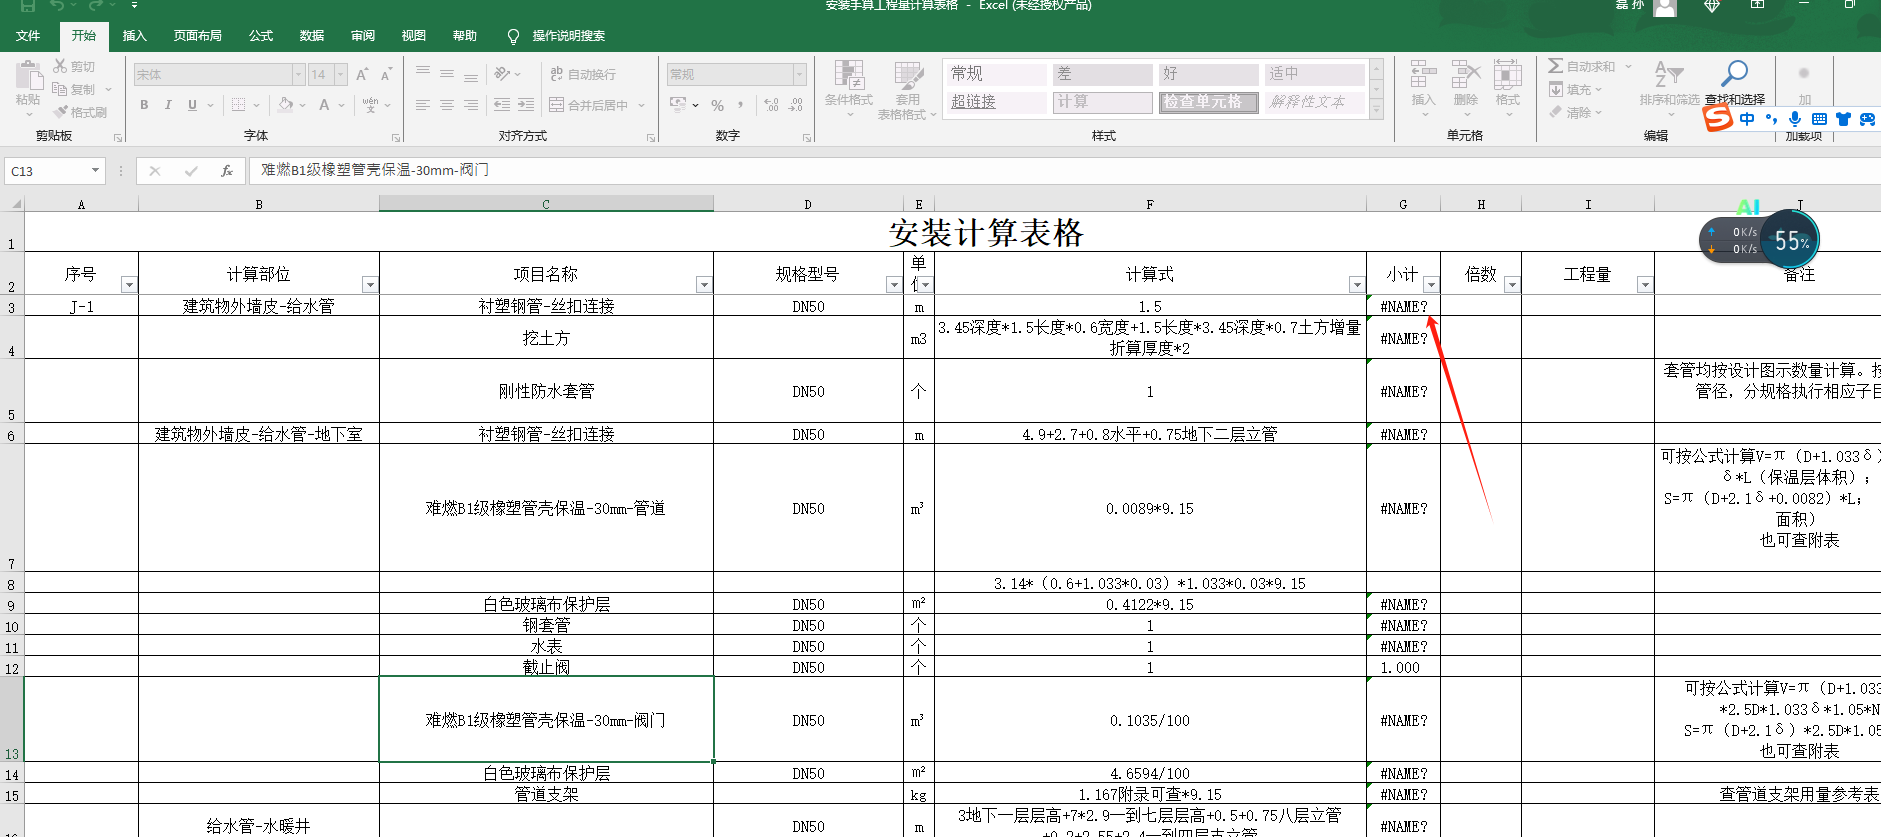This screenshot has height=837, width=1881.
Task: Click the Decrease Indent icon
Action: coord(502,104)
